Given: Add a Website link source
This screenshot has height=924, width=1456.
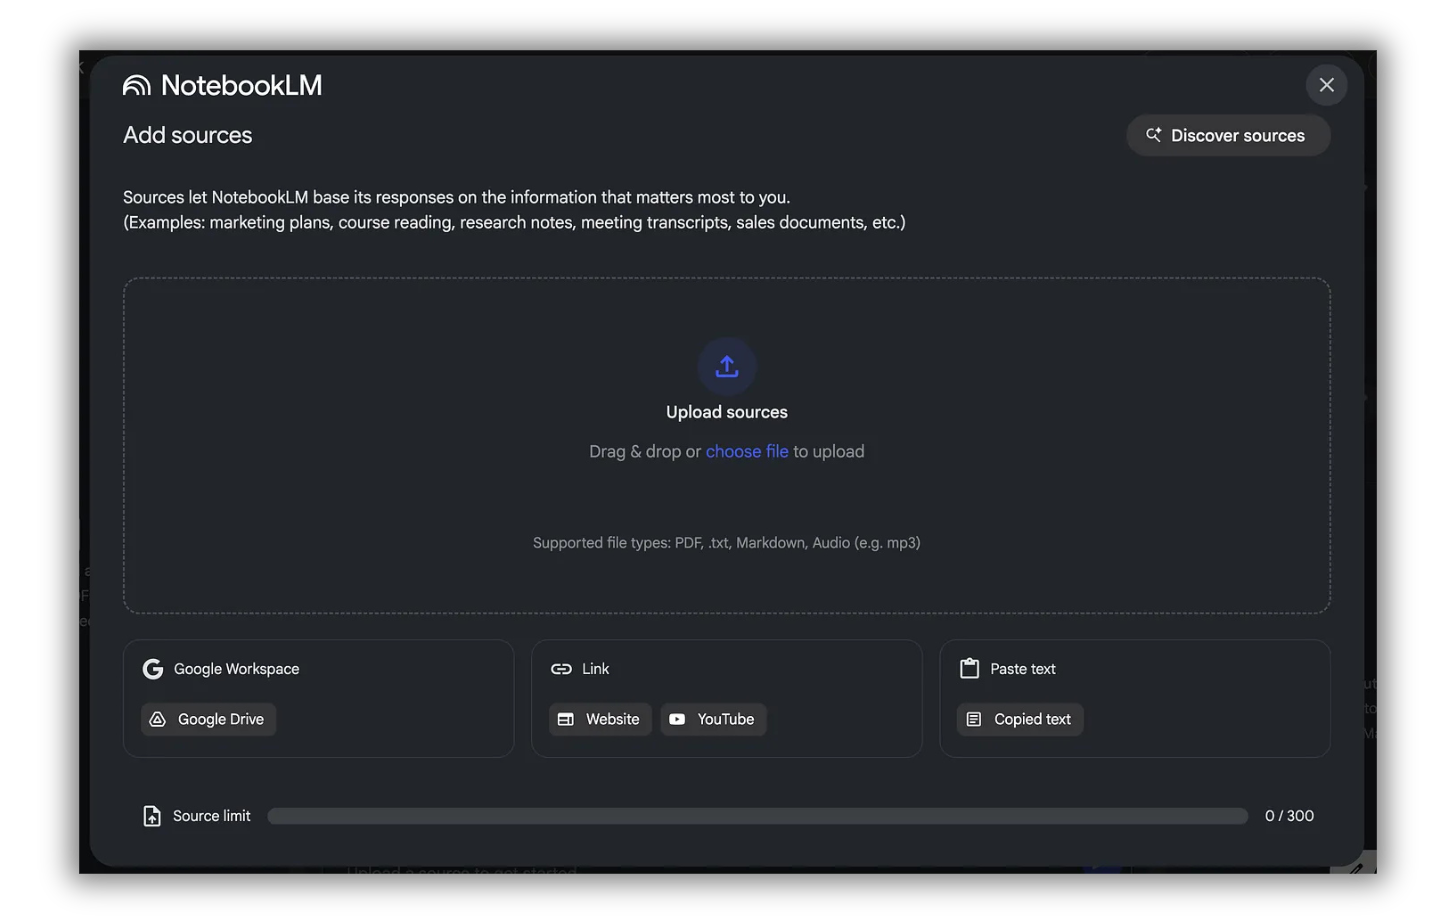Looking at the screenshot, I should (600, 719).
